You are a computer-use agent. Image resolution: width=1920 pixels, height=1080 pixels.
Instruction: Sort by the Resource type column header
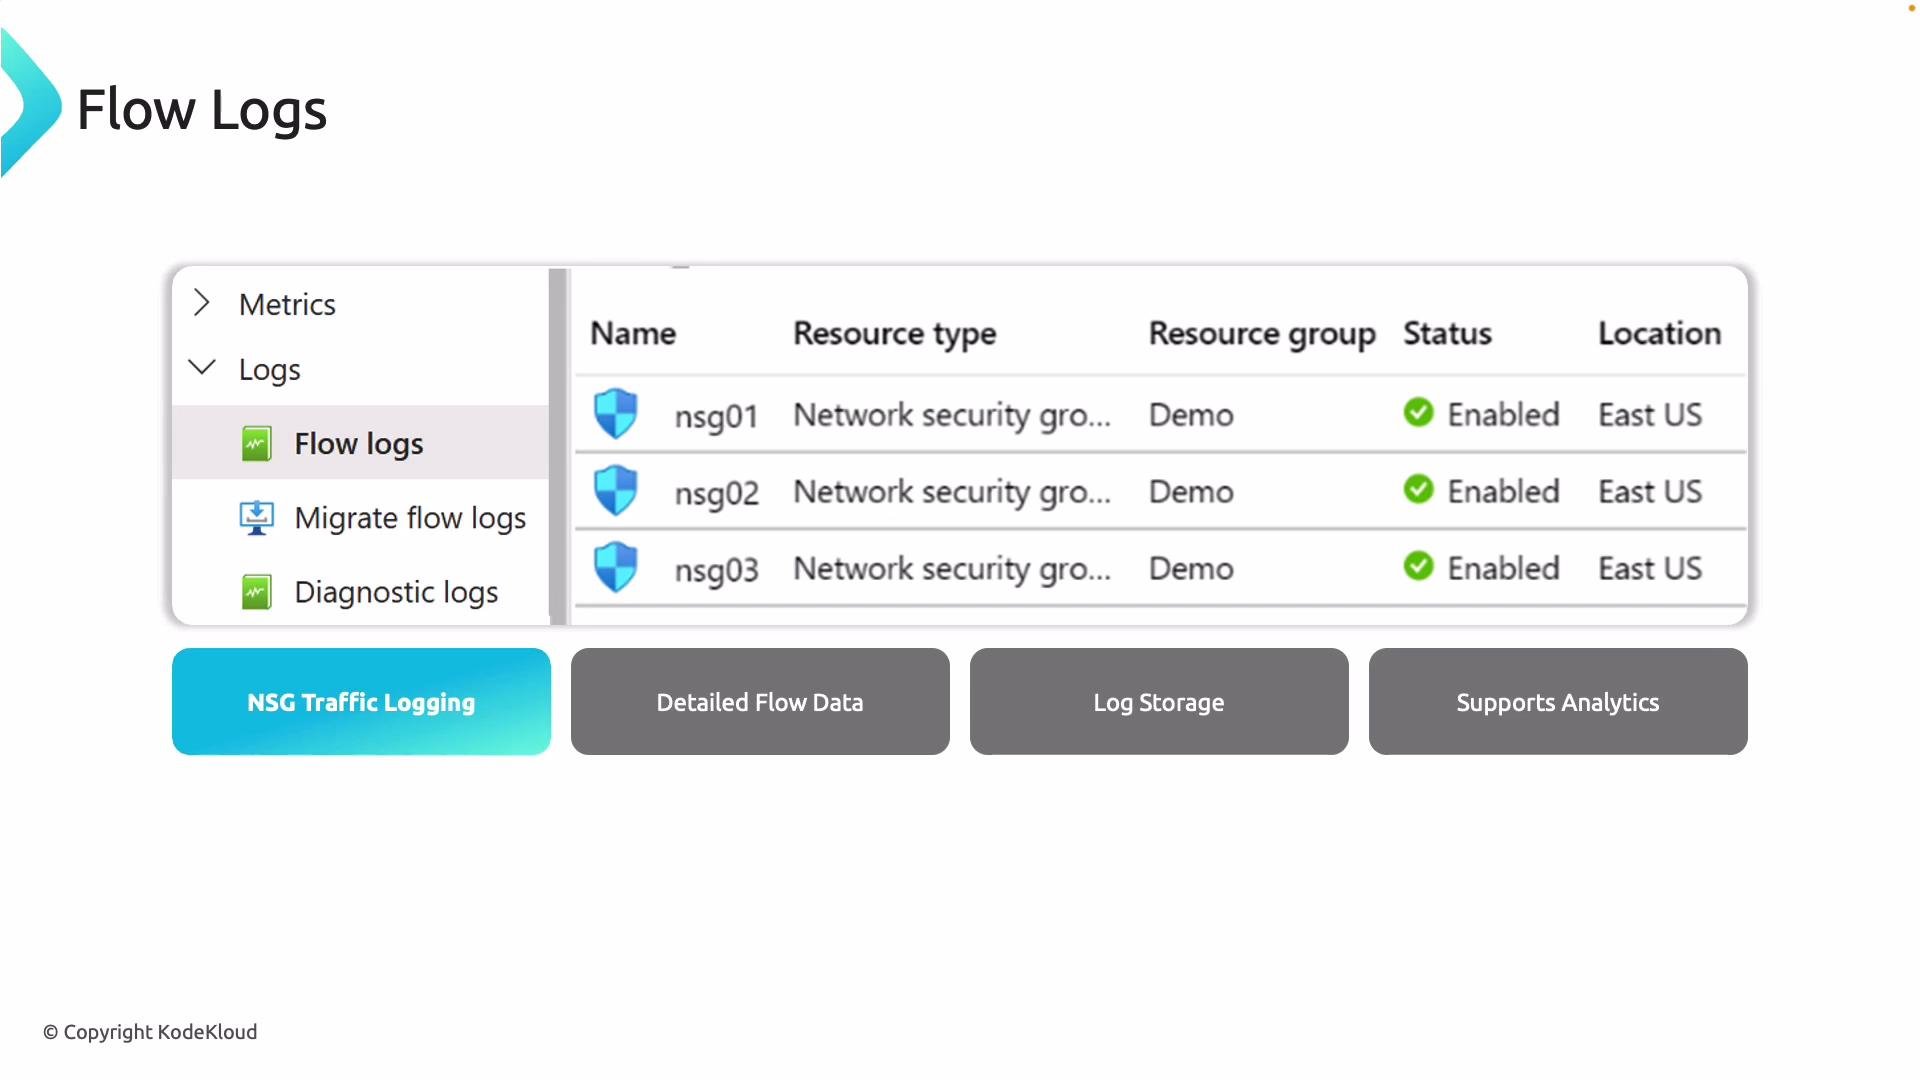pos(895,334)
